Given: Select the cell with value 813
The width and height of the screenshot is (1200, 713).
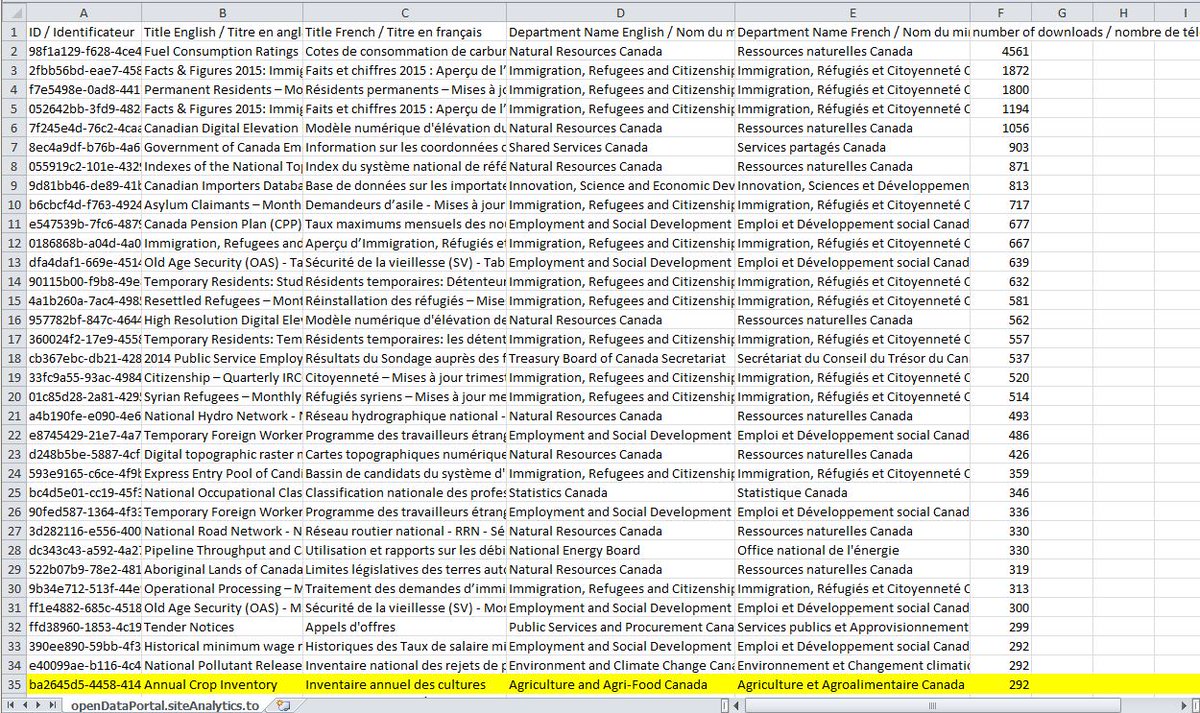Looking at the screenshot, I should tap(1001, 185).
